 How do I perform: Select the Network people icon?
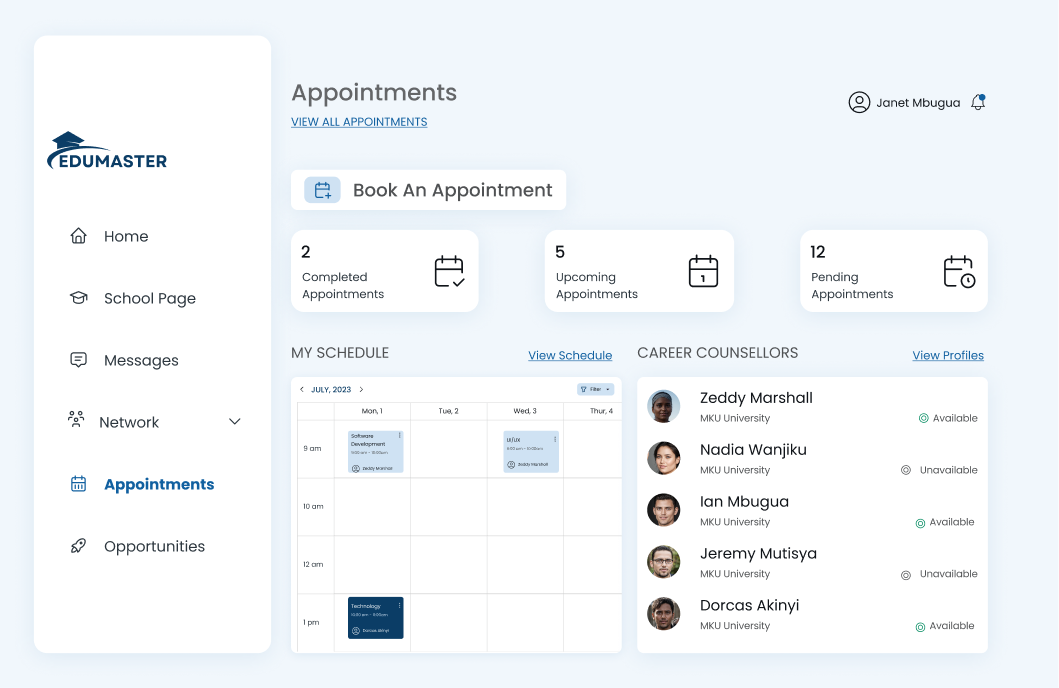tap(78, 421)
